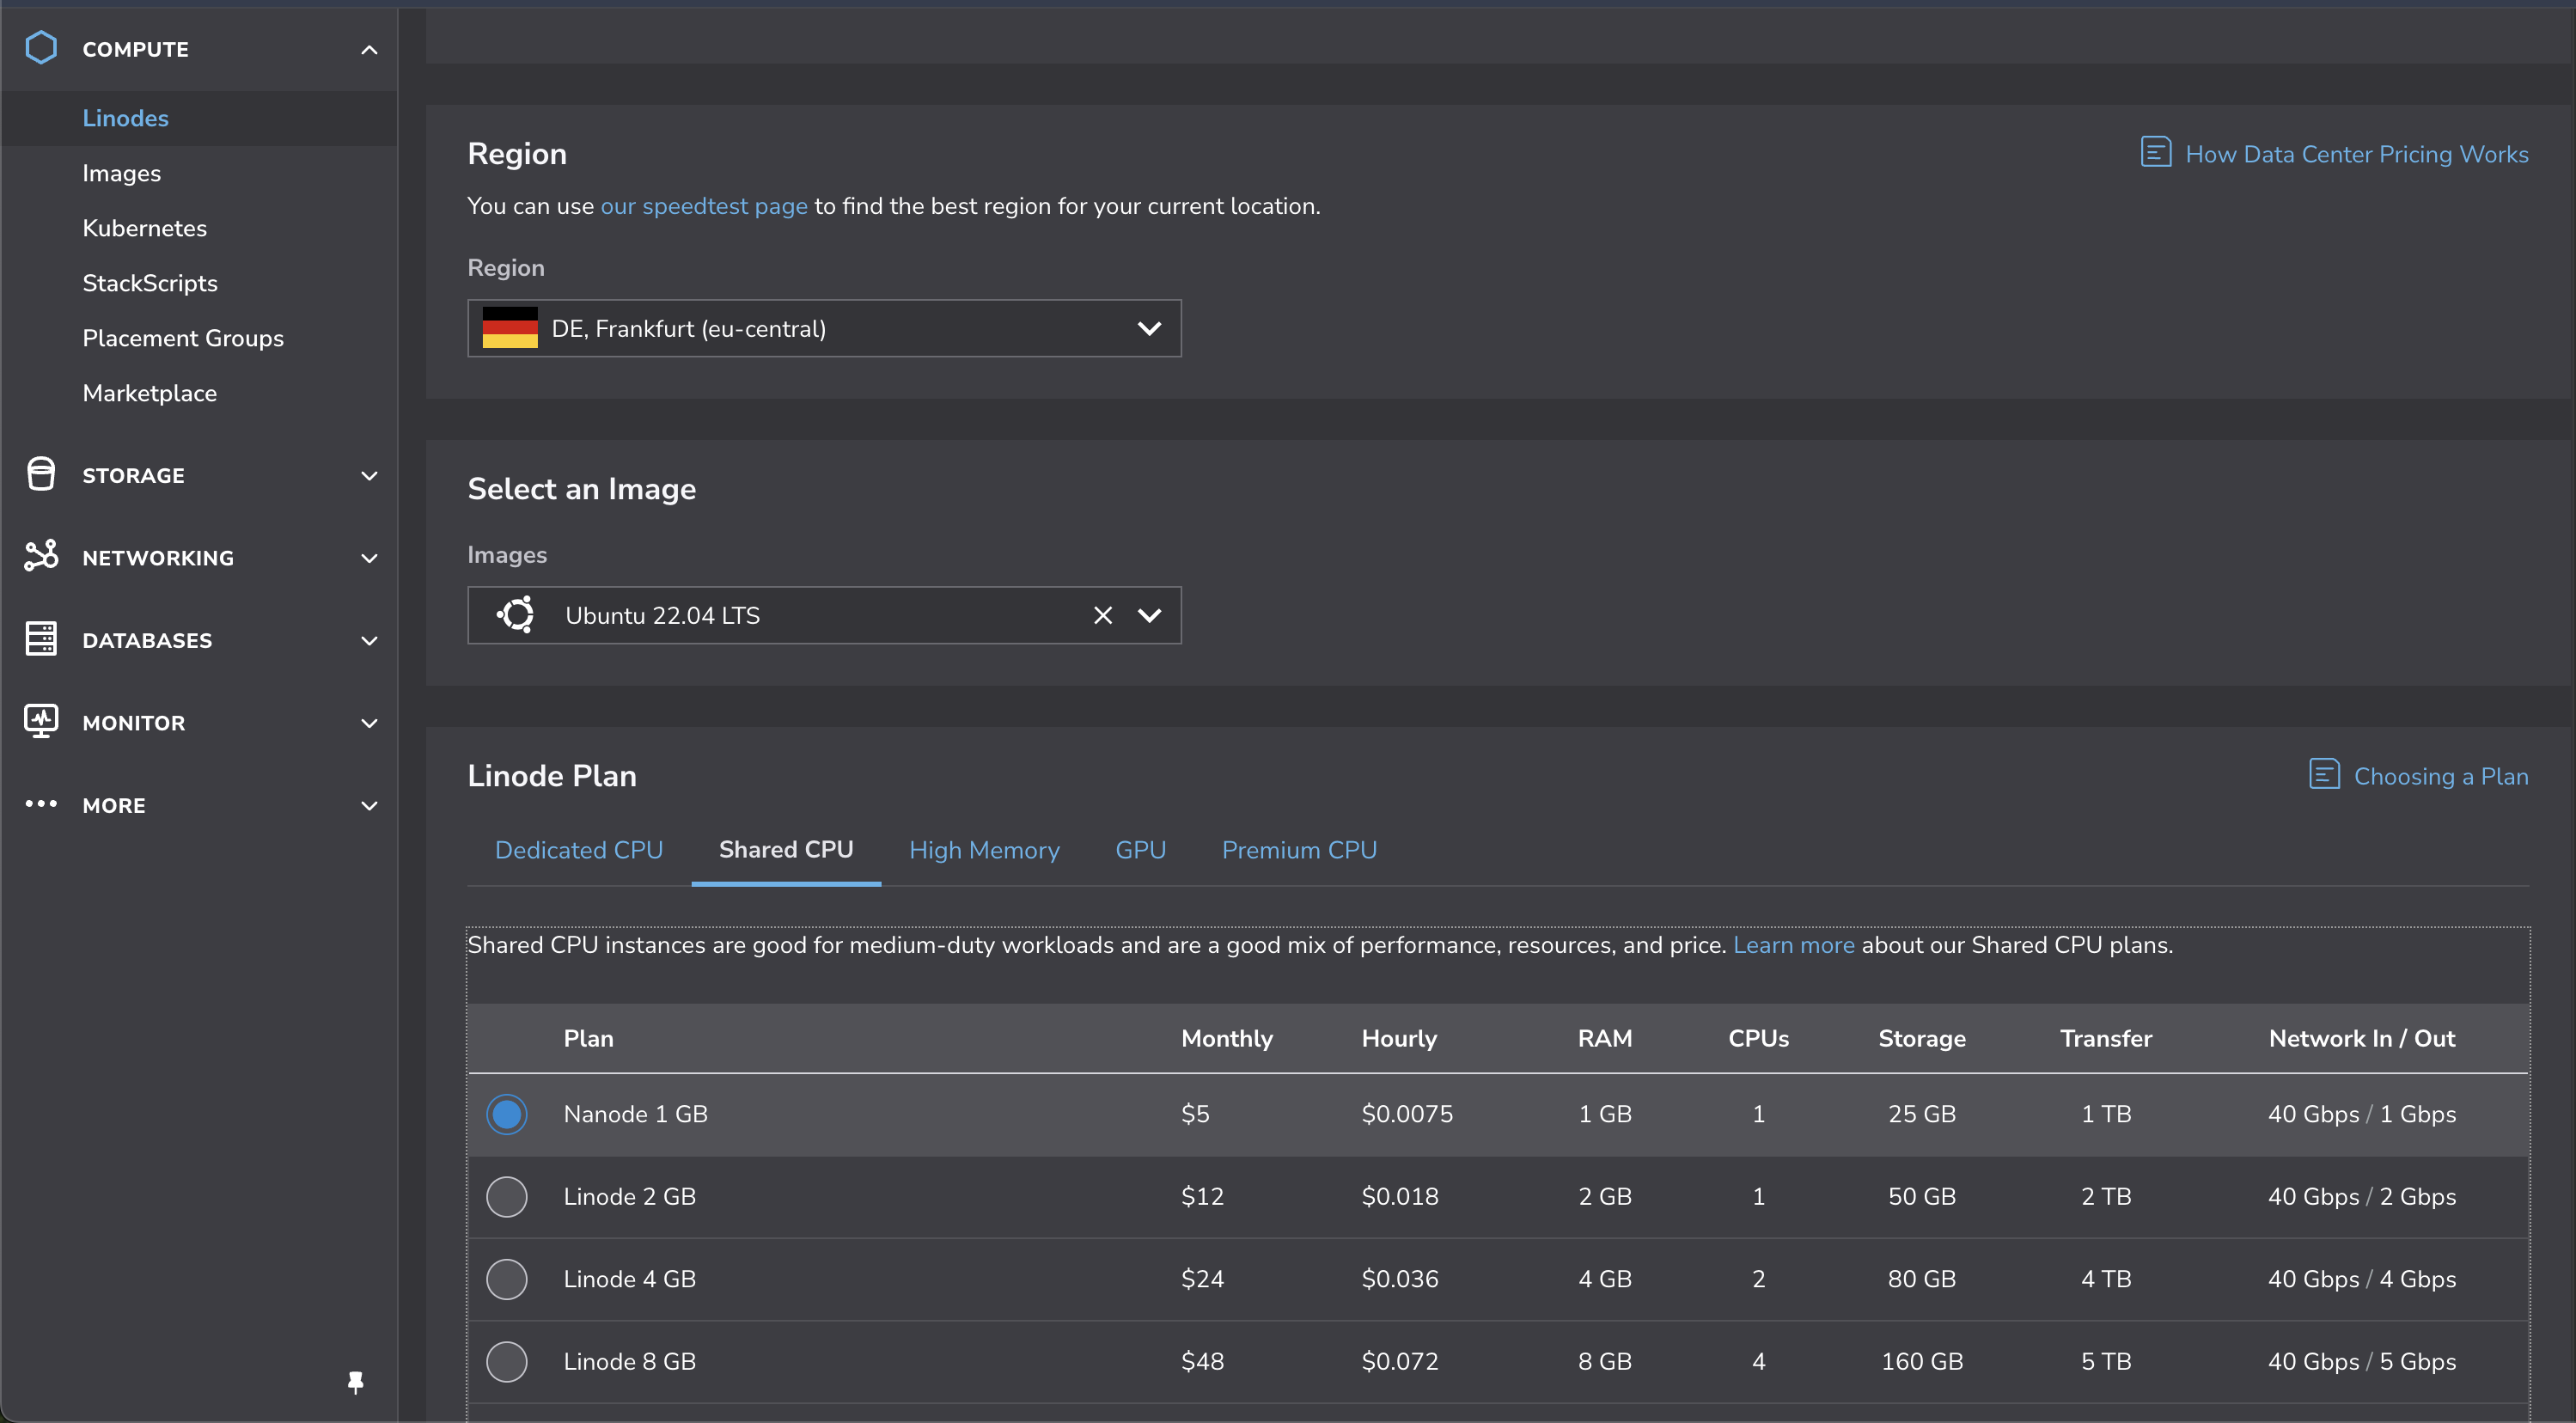Click the sidebar pin icon

(355, 1382)
